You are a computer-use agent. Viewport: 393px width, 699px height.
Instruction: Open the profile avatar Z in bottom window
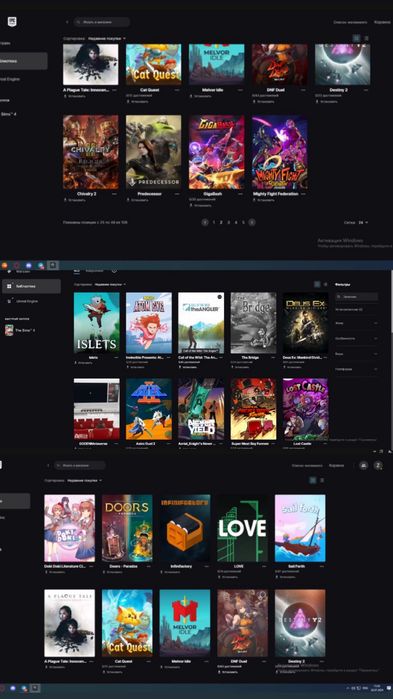pyautogui.click(x=378, y=465)
